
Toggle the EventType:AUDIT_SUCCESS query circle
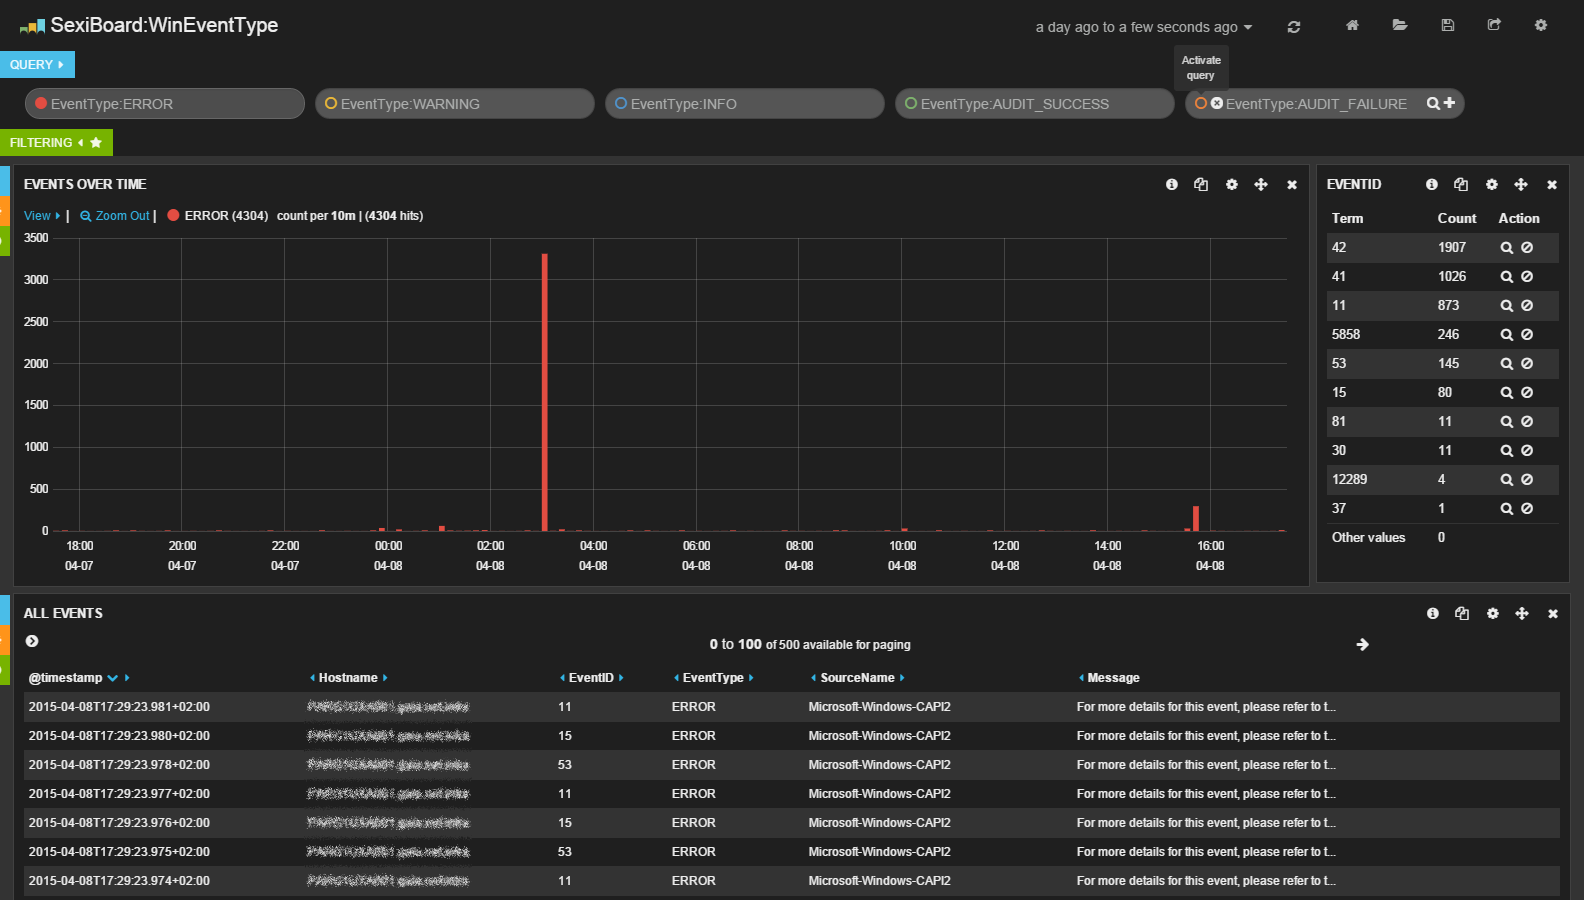click(911, 103)
